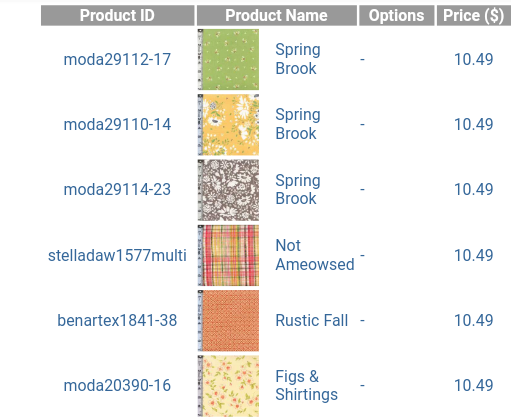This screenshot has height=419, width=511.
Task: Open the green Spring Brook fabric thumbnail
Action: [x=228, y=59]
